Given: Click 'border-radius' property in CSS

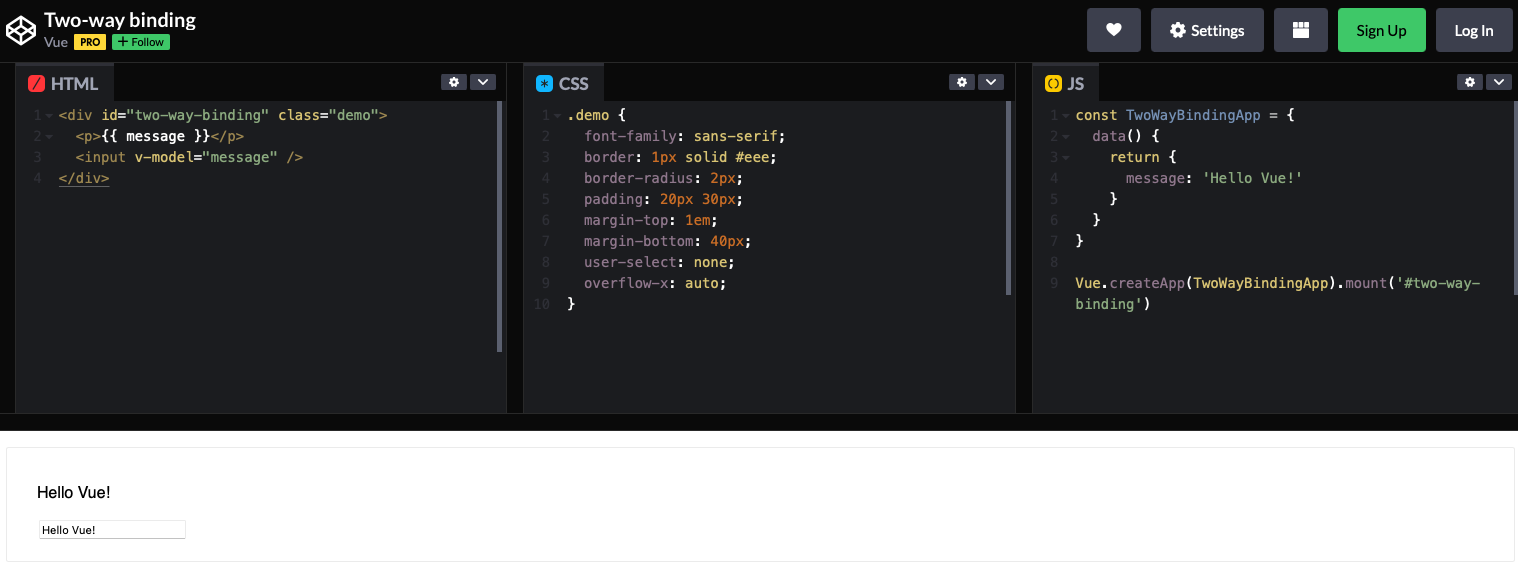Looking at the screenshot, I should pyautogui.click(x=639, y=178).
